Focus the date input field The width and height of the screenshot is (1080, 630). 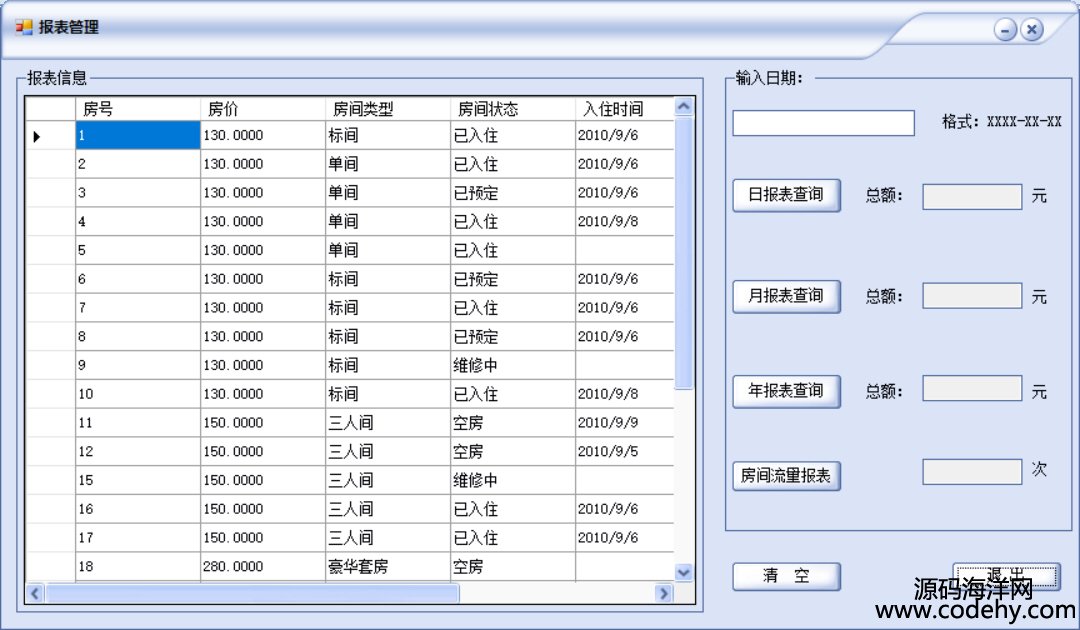pyautogui.click(x=823, y=123)
